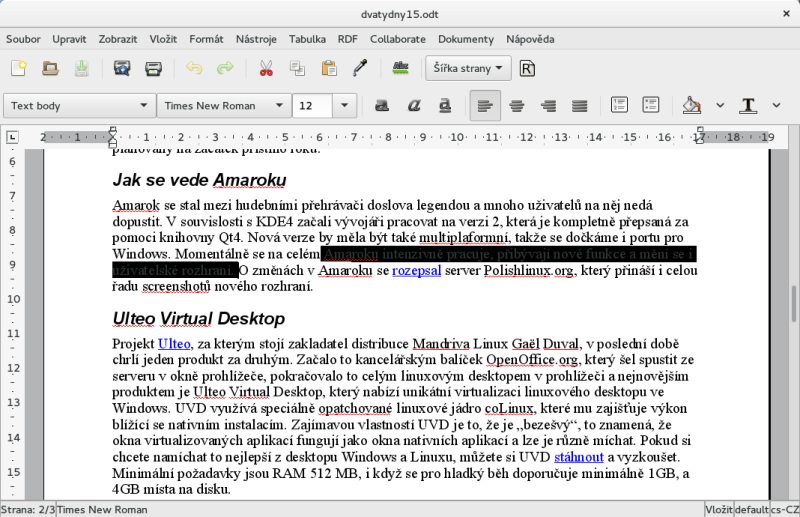The height and width of the screenshot is (517, 800).
Task: Enable centered paragraph alignment
Action: pos(517,105)
